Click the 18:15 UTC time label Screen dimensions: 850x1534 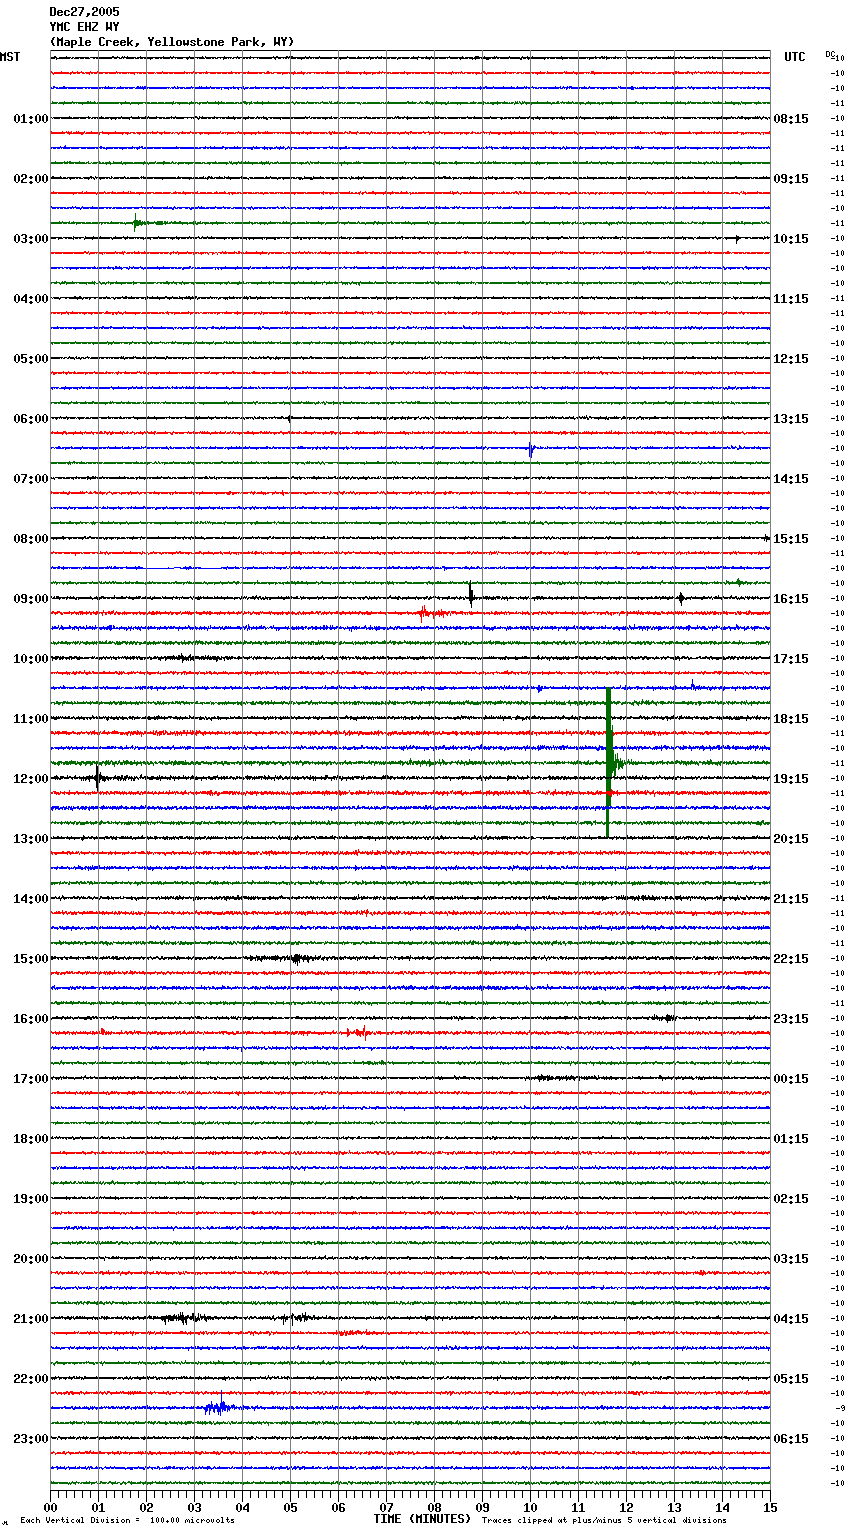[791, 719]
